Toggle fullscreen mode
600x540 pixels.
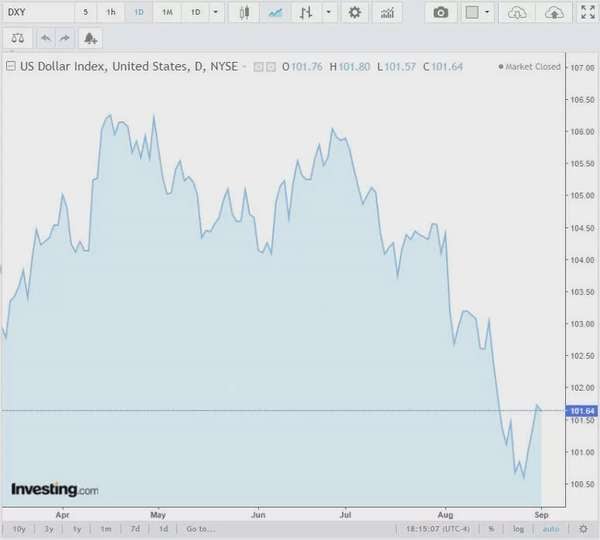588,12
